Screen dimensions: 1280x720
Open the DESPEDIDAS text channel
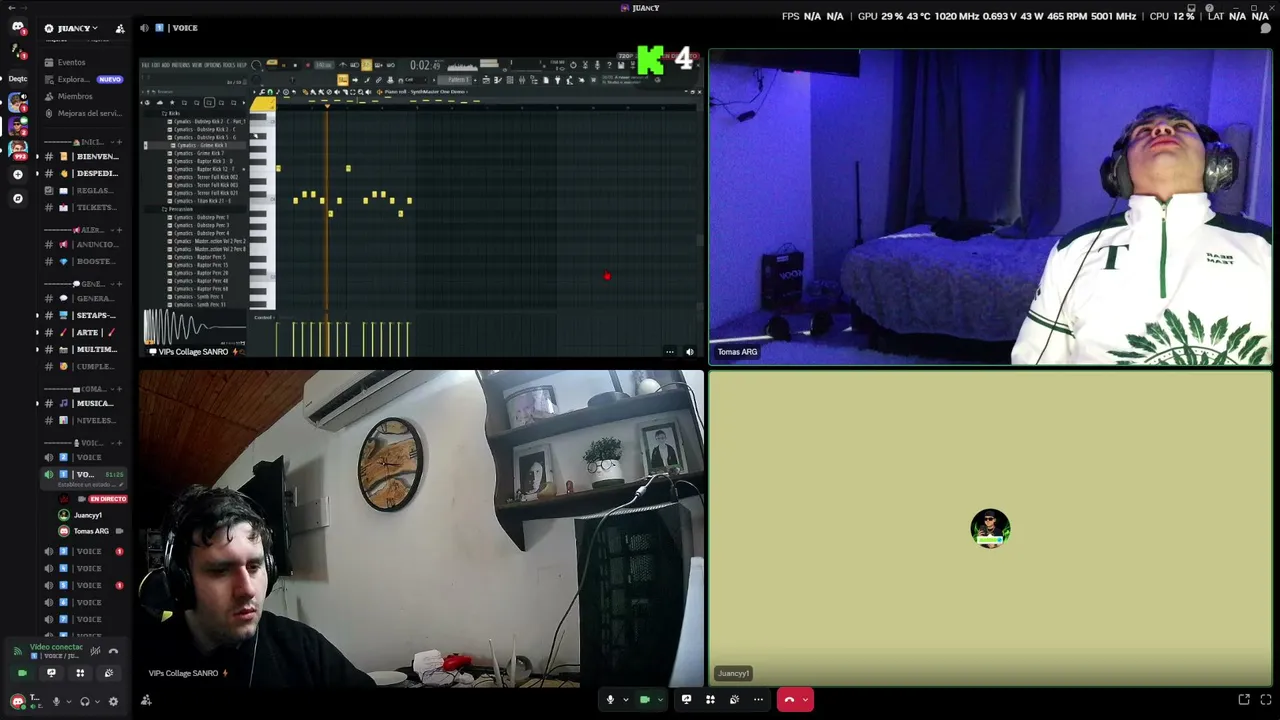pyautogui.click(x=84, y=173)
